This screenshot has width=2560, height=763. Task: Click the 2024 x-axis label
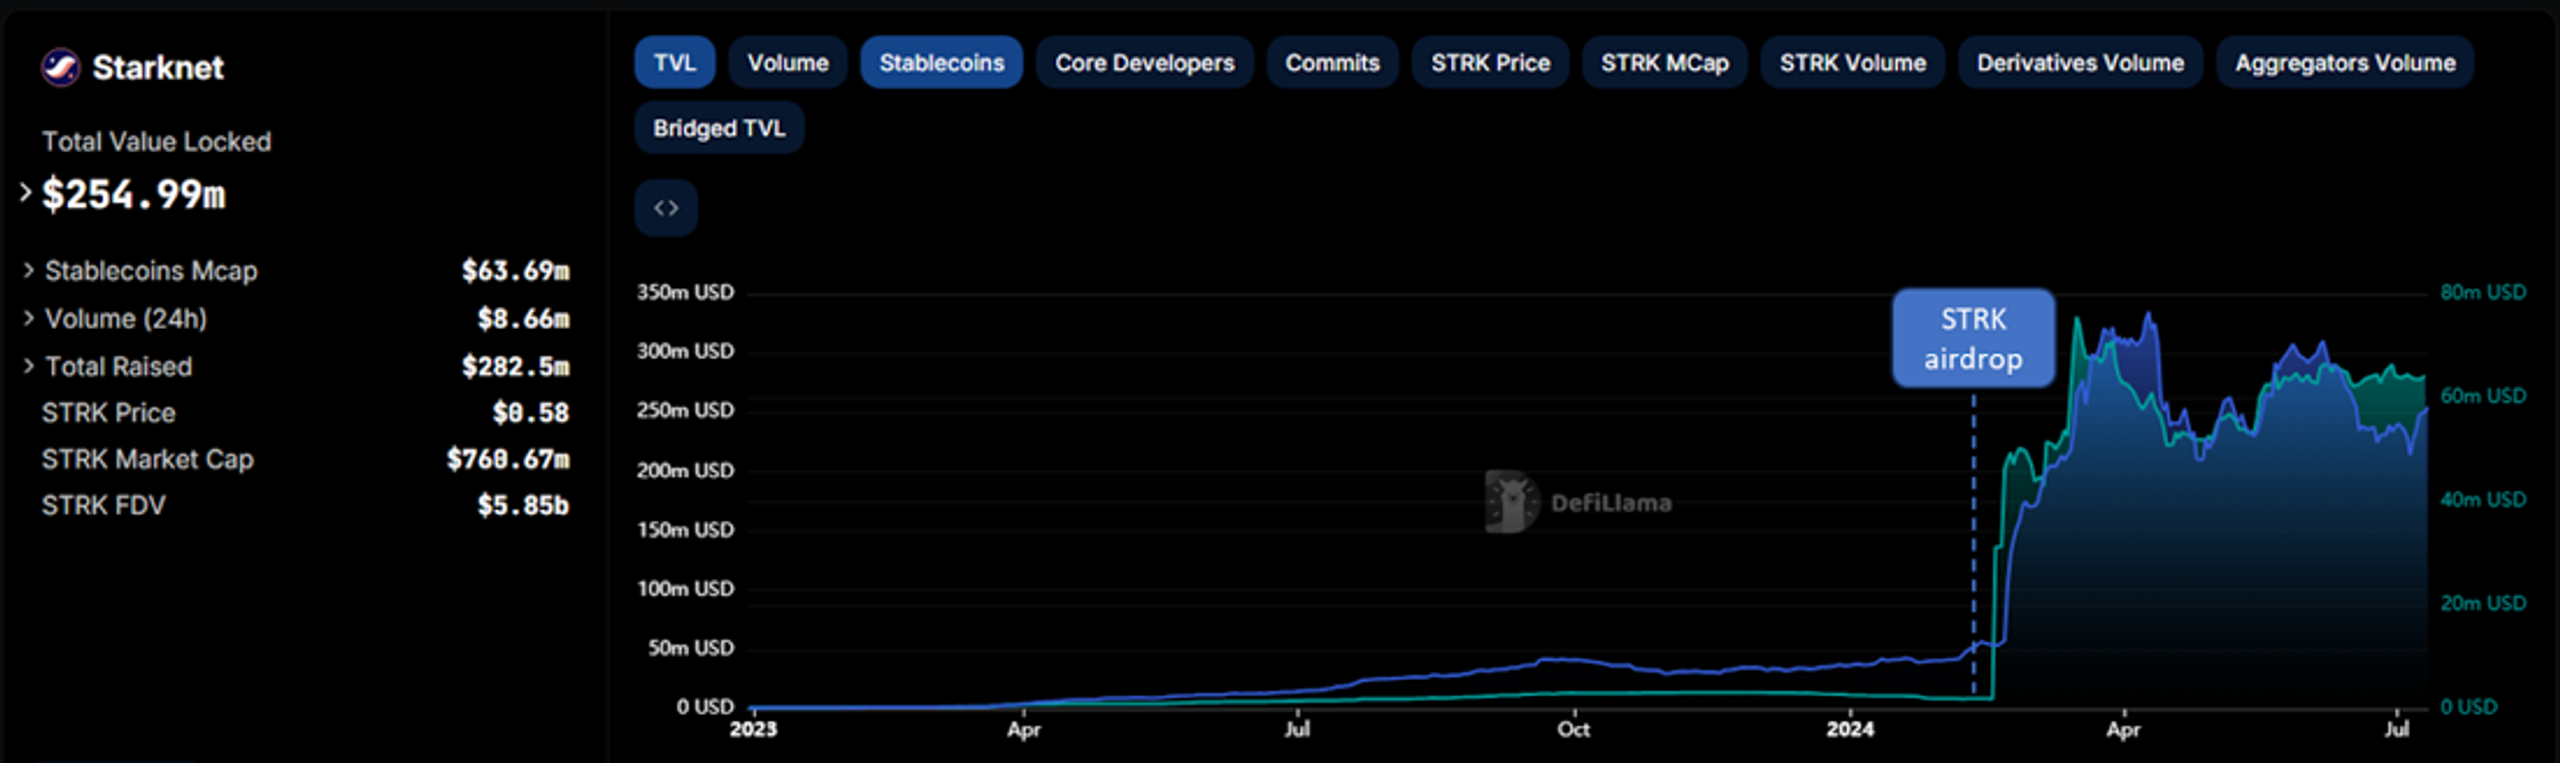coord(1850,729)
